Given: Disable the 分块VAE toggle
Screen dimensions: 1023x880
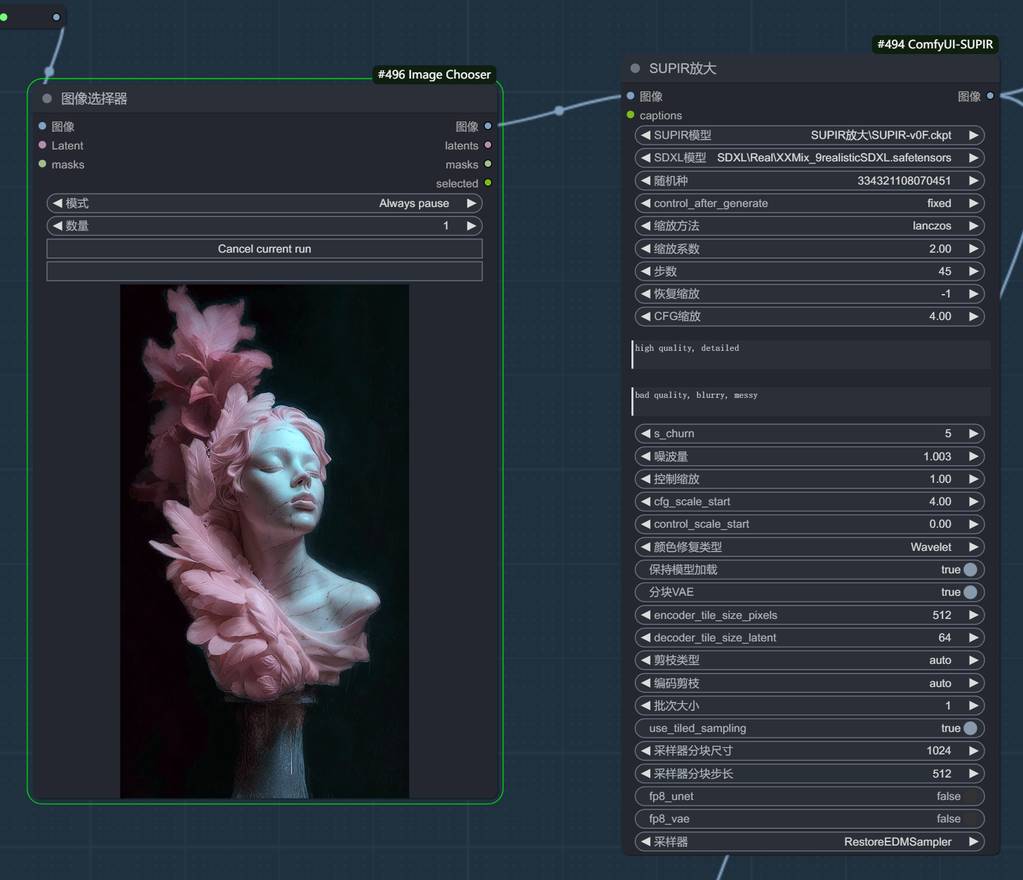Looking at the screenshot, I should [969, 592].
